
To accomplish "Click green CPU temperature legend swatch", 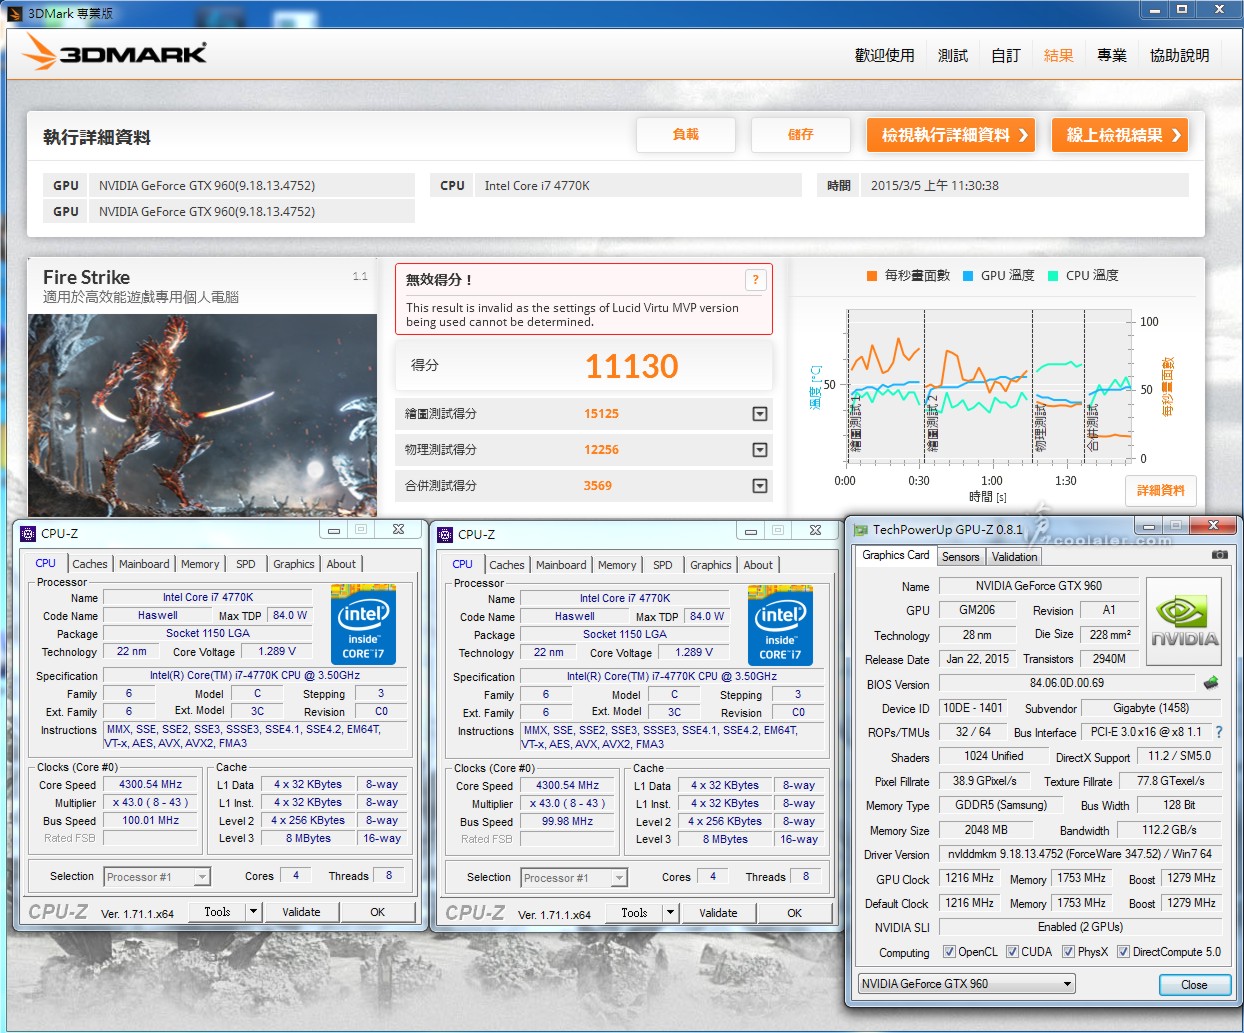I will pos(1053,276).
